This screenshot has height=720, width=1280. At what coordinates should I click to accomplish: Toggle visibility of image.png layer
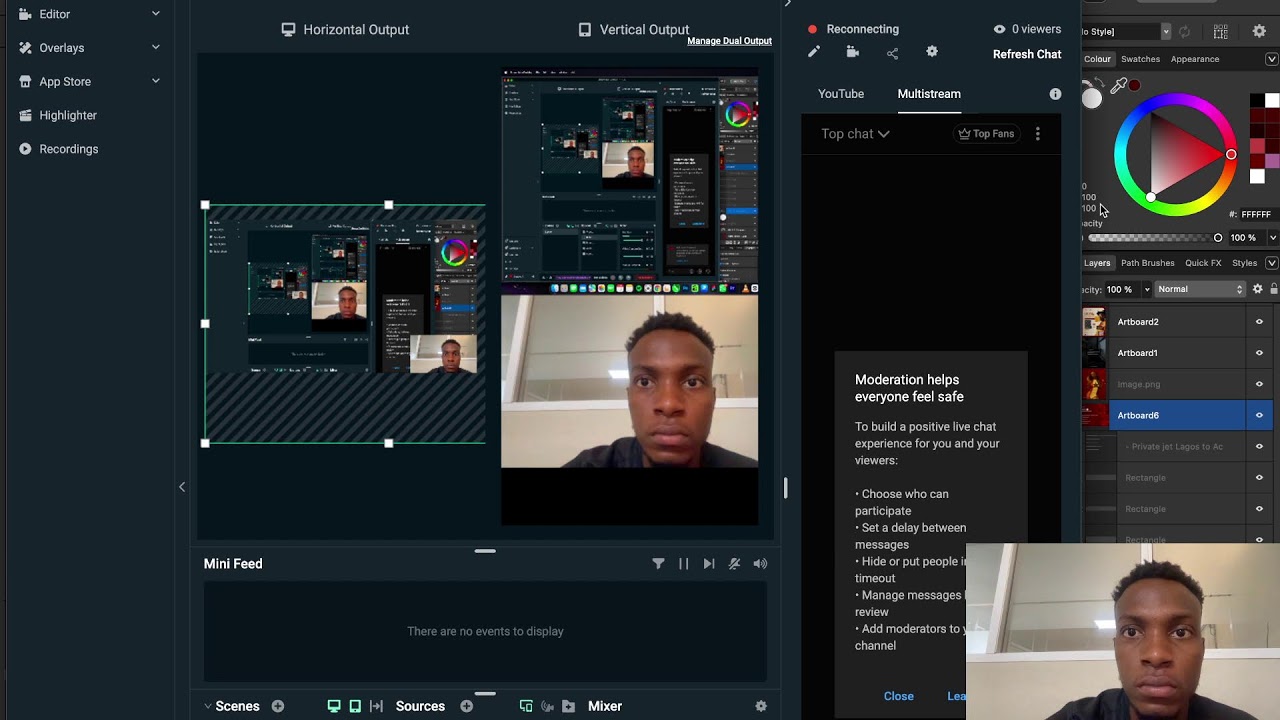pyautogui.click(x=1259, y=384)
